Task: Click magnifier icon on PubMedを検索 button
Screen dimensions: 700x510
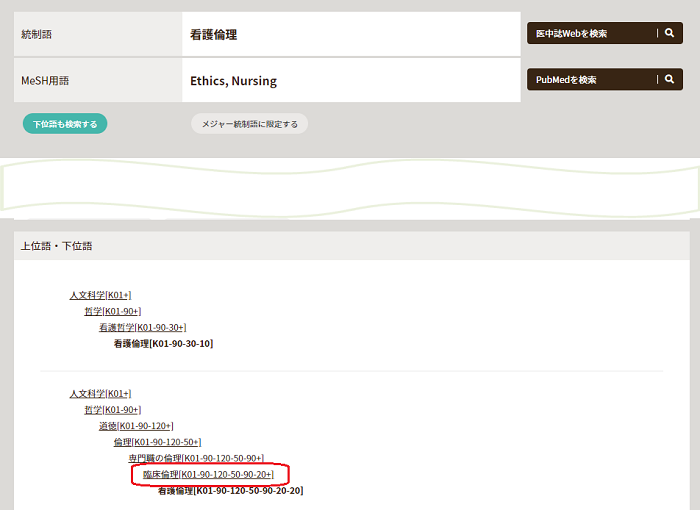Action: [669, 79]
